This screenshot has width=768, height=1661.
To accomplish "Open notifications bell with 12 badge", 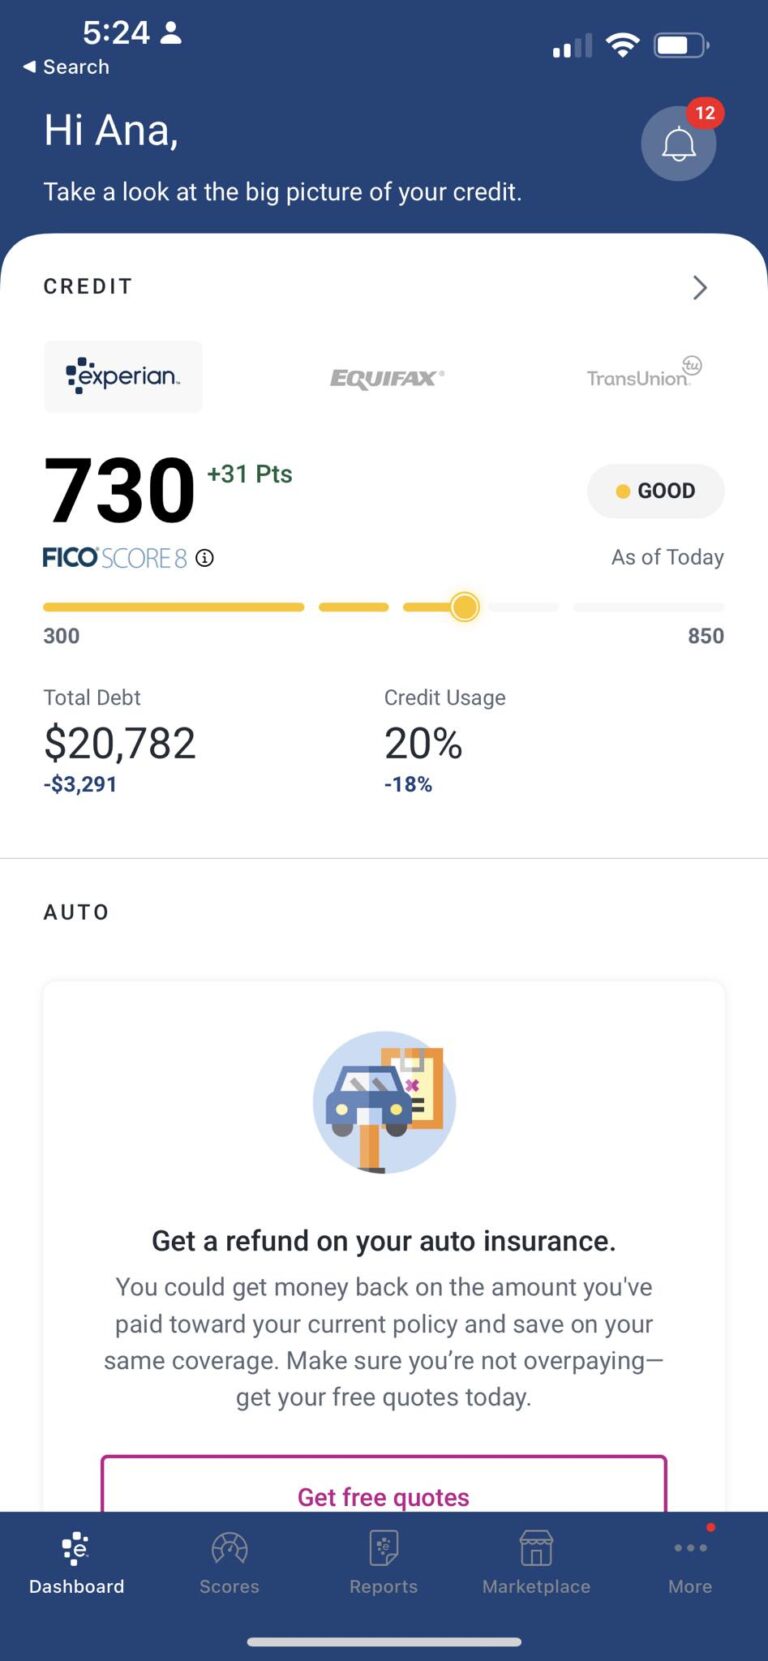I will (679, 144).
